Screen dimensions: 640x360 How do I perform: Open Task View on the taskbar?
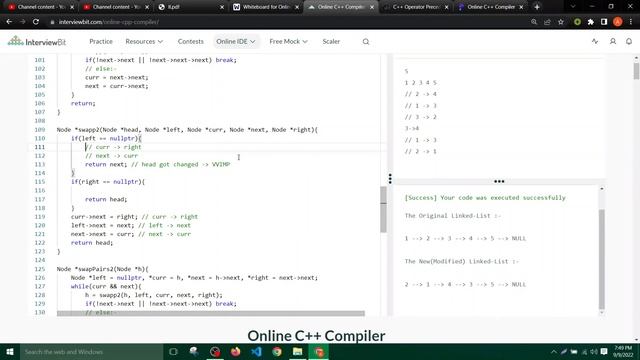pyautogui.click(x=173, y=352)
